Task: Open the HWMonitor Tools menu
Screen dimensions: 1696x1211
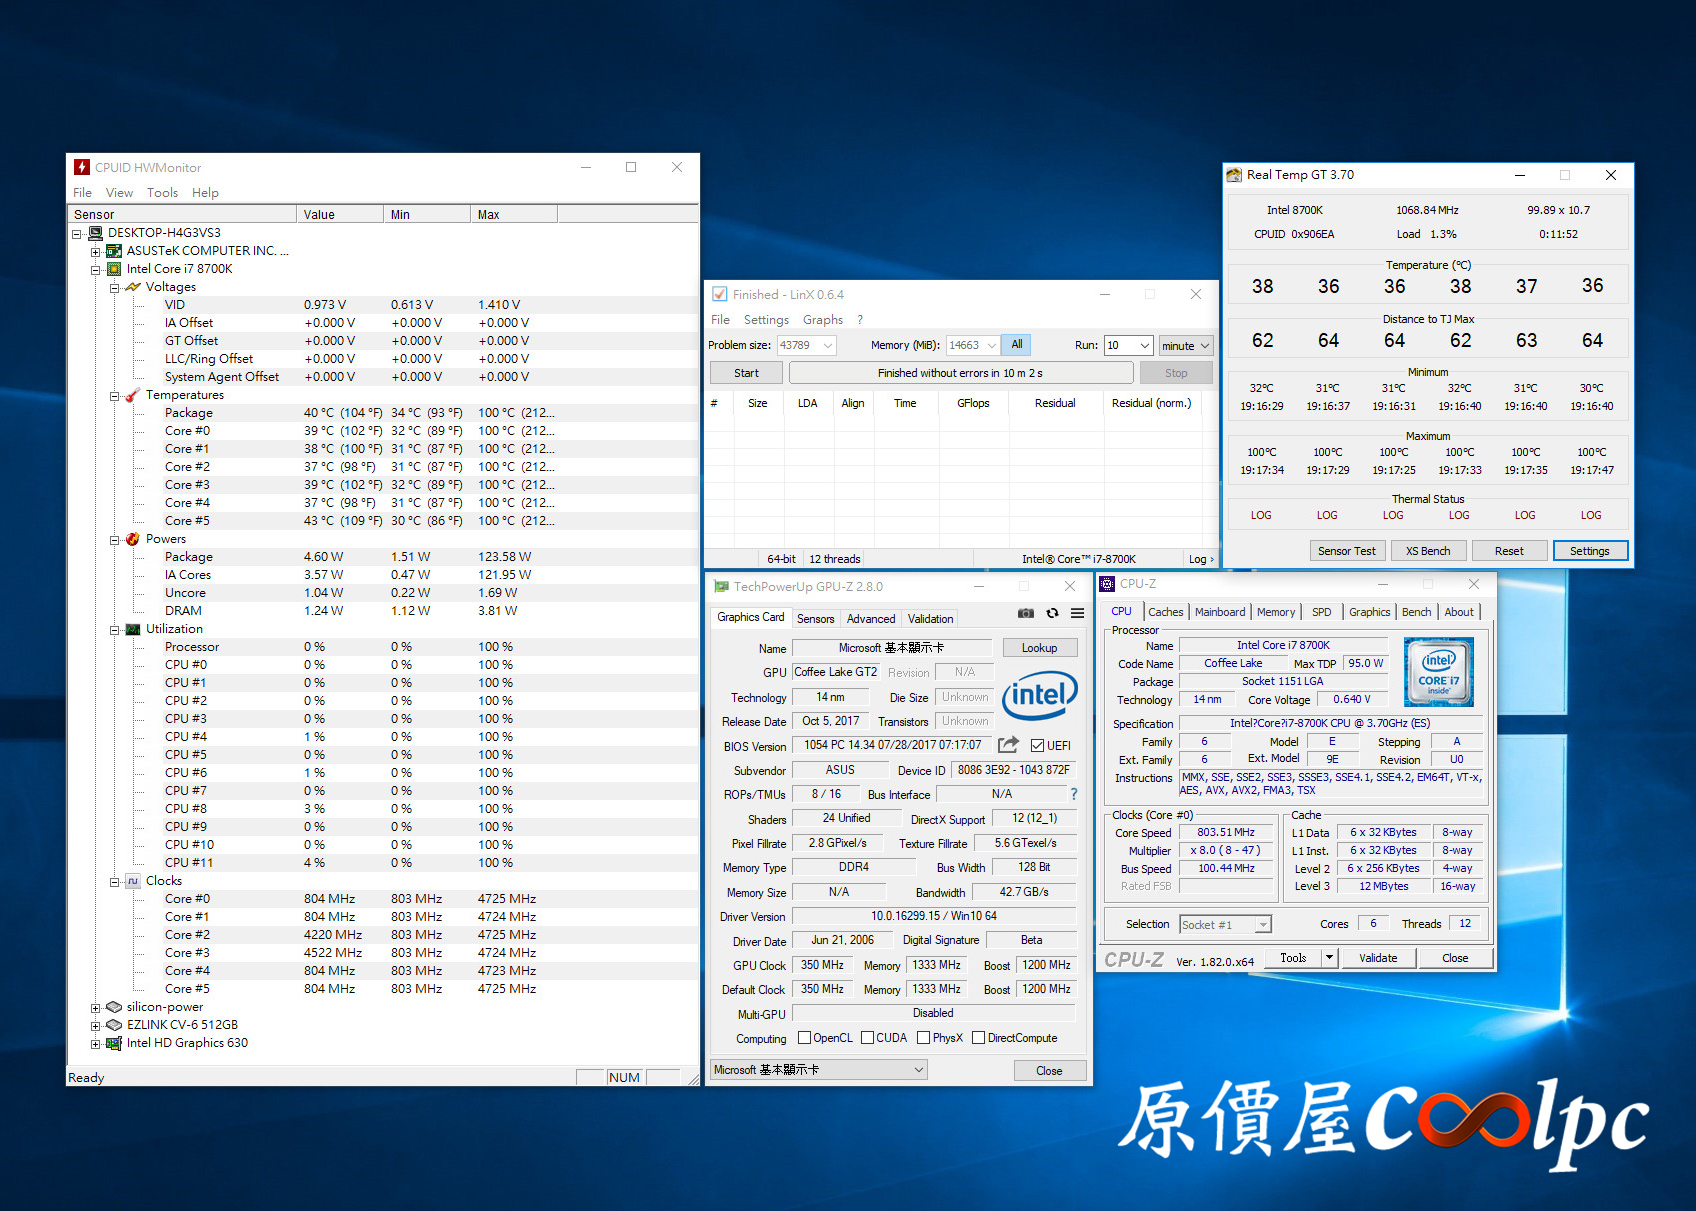Action: (x=162, y=193)
